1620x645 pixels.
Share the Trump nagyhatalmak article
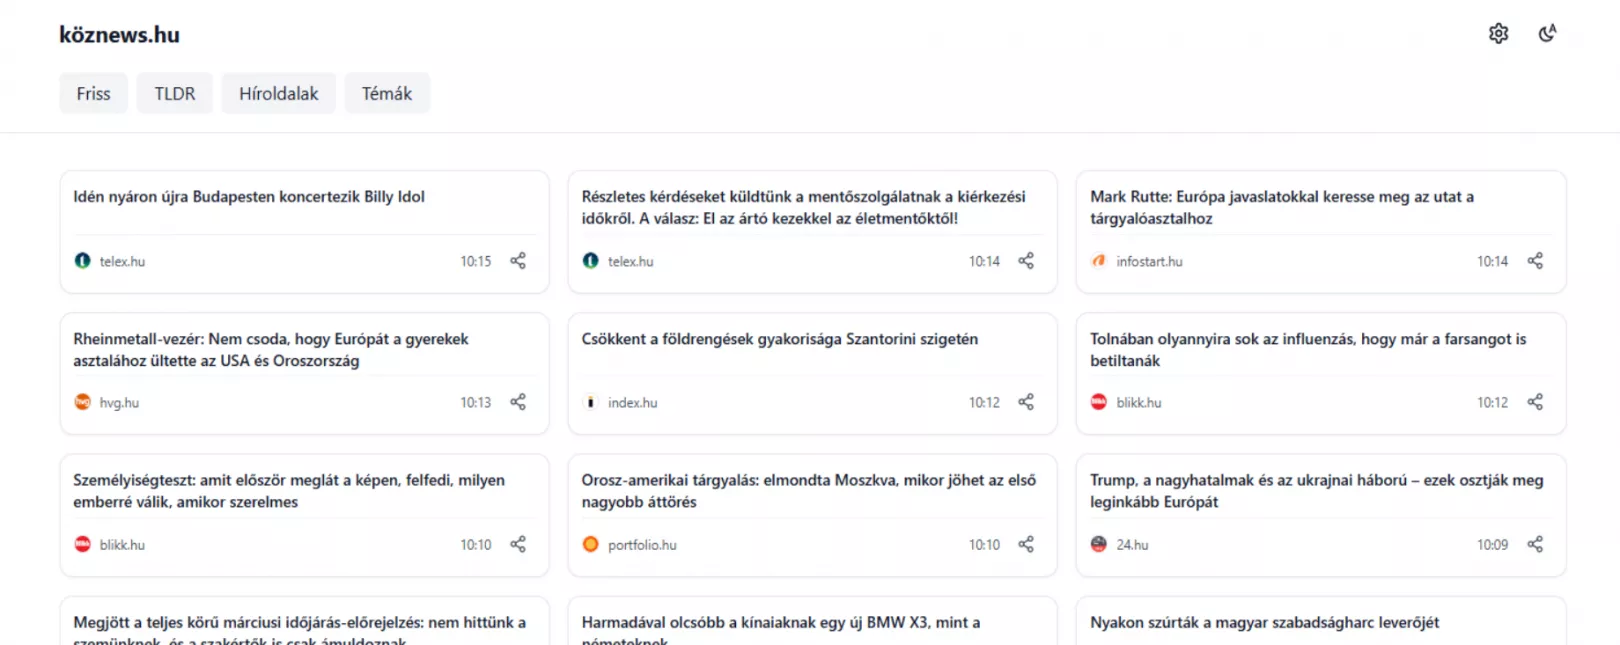1535,544
